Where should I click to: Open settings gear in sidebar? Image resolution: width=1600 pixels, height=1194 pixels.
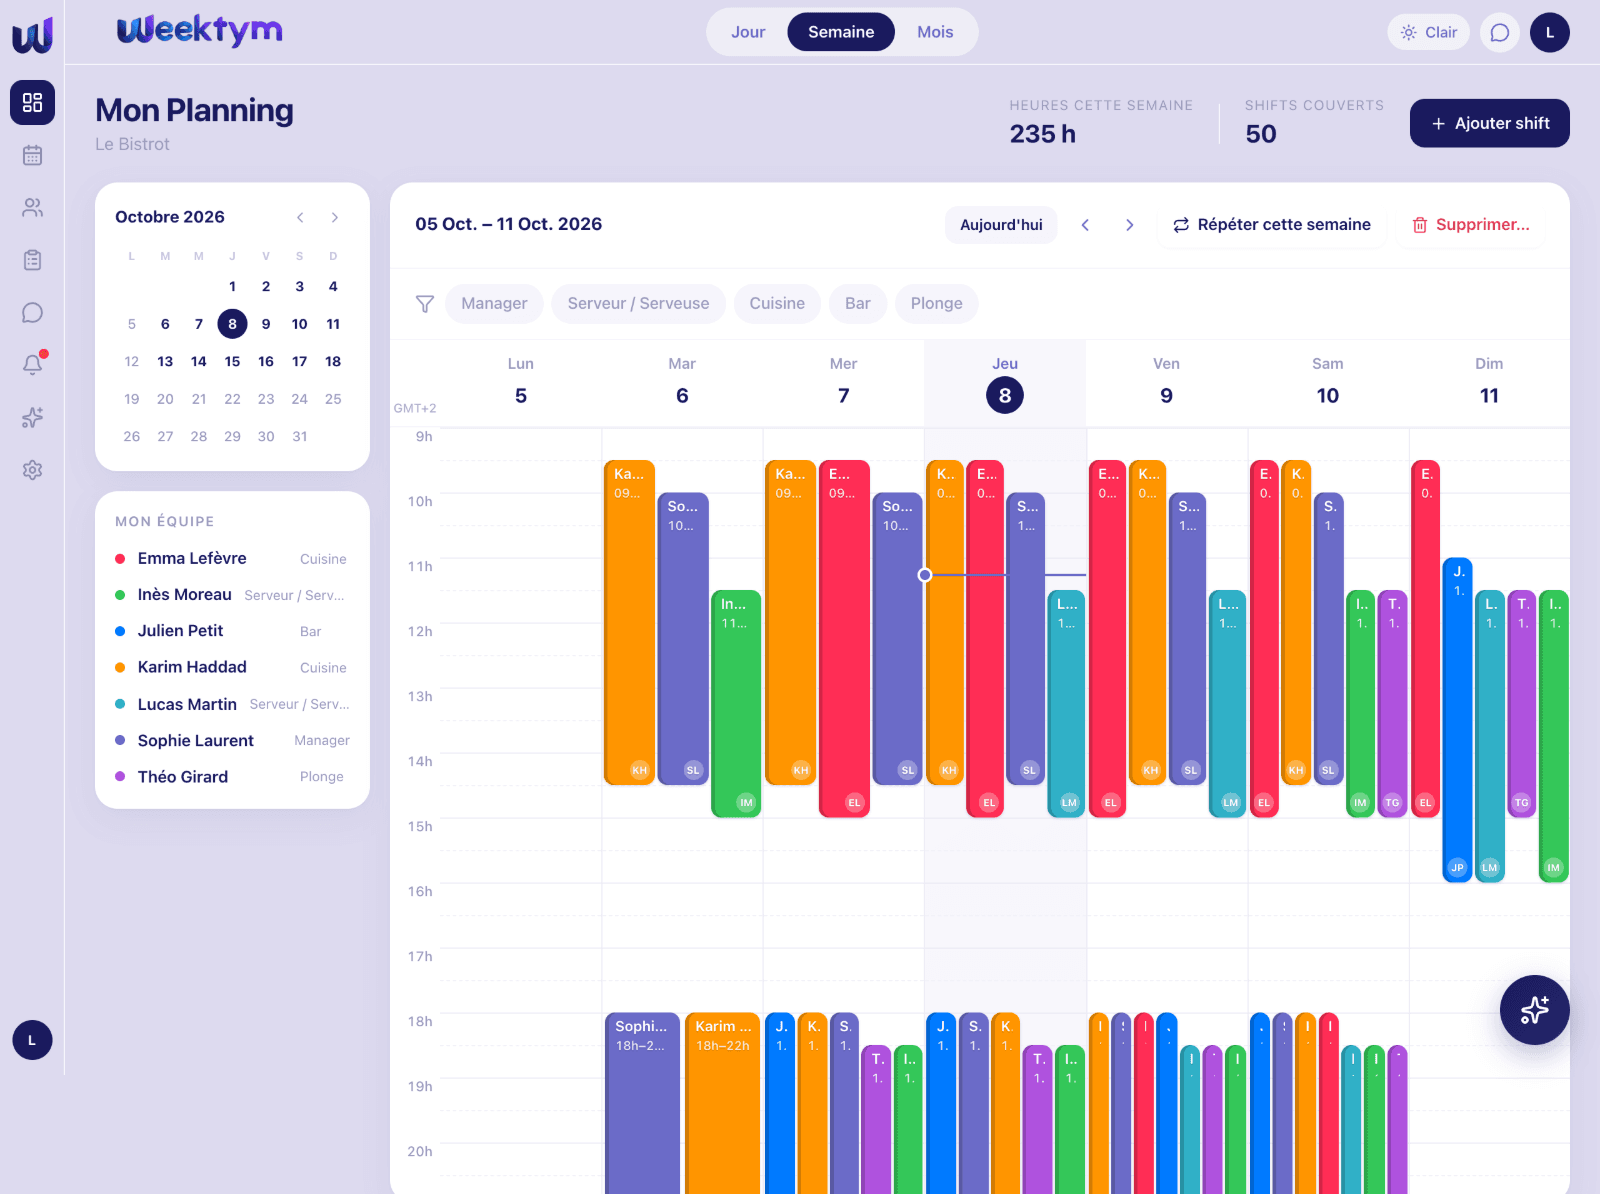pyautogui.click(x=32, y=470)
